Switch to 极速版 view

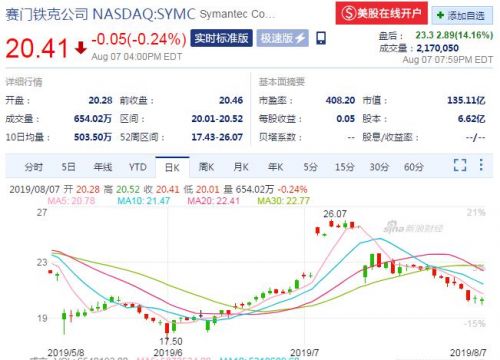282,38
